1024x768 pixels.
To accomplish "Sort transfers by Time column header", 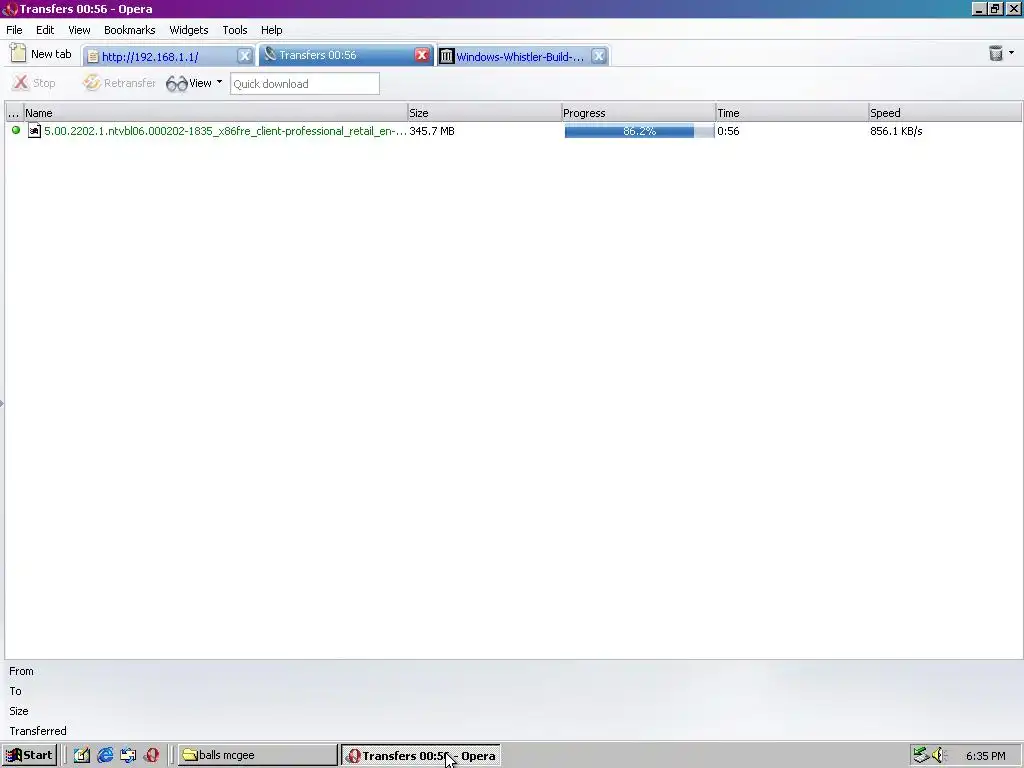I will tap(792, 112).
